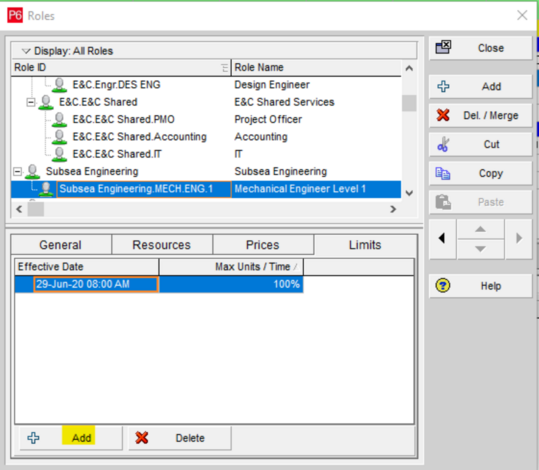539x470 pixels.
Task: Click the E&C Shared Services role name
Action: 284,102
